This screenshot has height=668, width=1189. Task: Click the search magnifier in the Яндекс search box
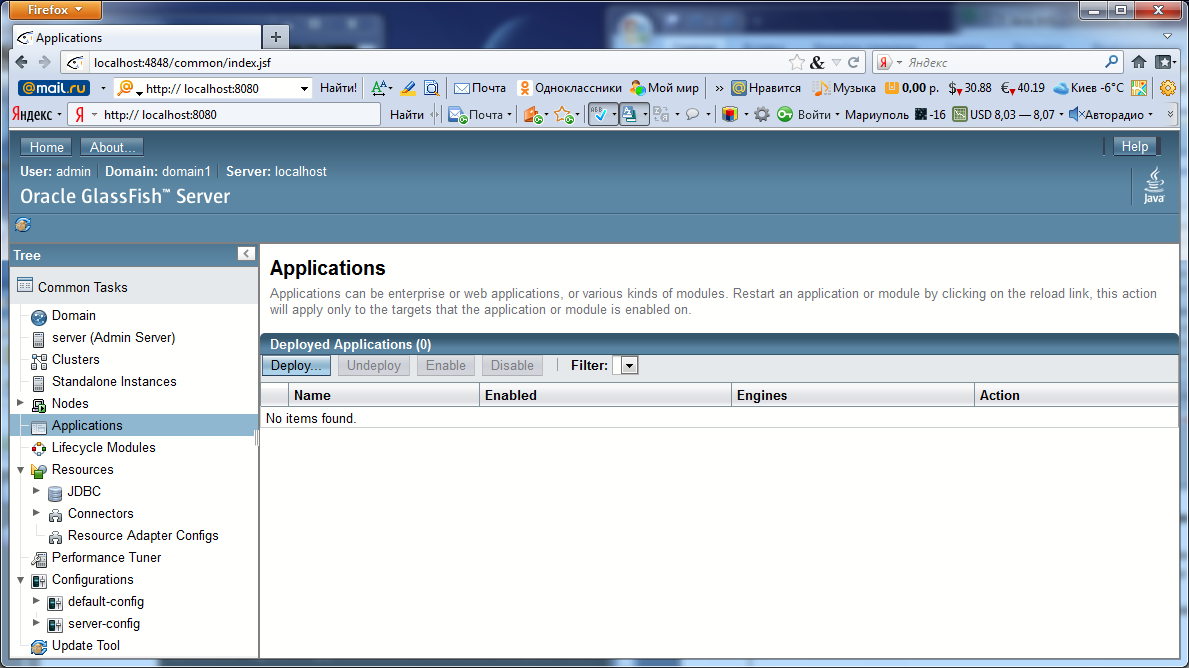tap(1112, 62)
